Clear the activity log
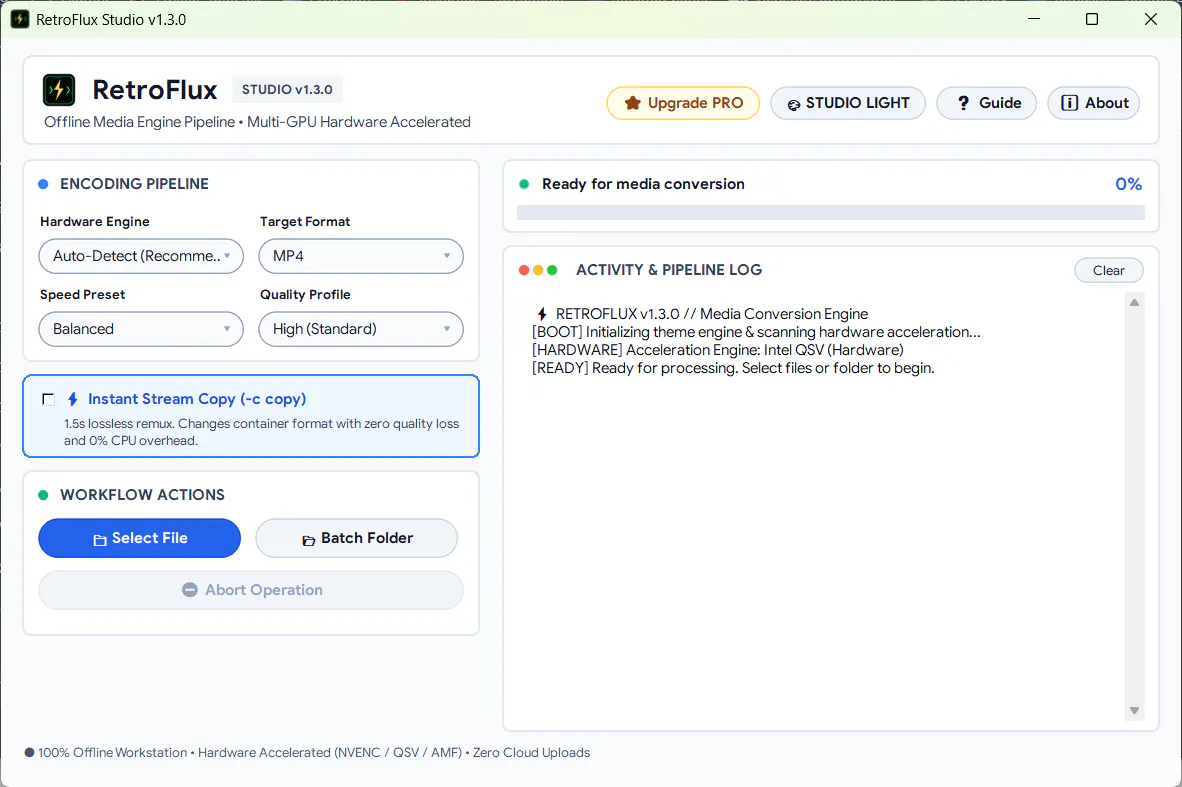 point(1109,271)
